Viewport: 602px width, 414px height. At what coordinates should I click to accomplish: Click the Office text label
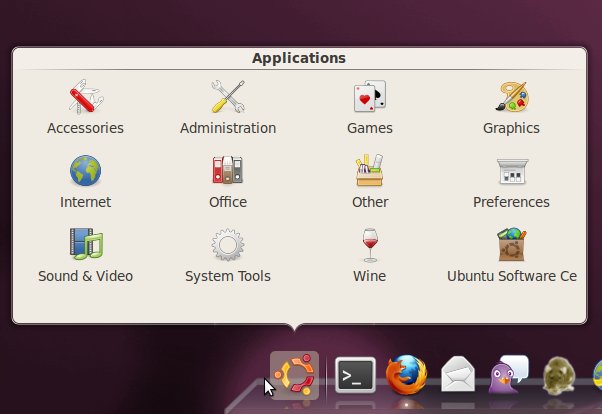point(228,202)
